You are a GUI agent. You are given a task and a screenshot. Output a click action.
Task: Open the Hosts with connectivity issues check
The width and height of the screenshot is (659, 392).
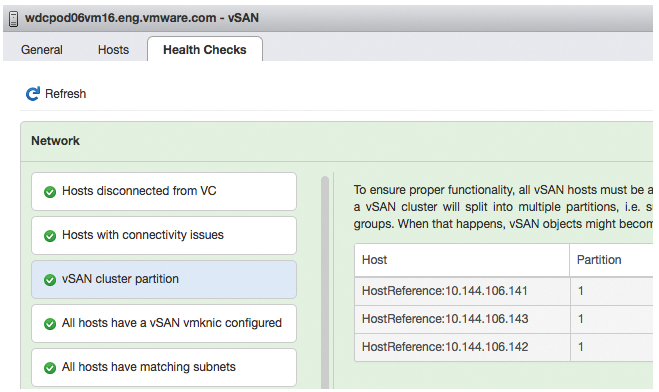click(x=164, y=235)
